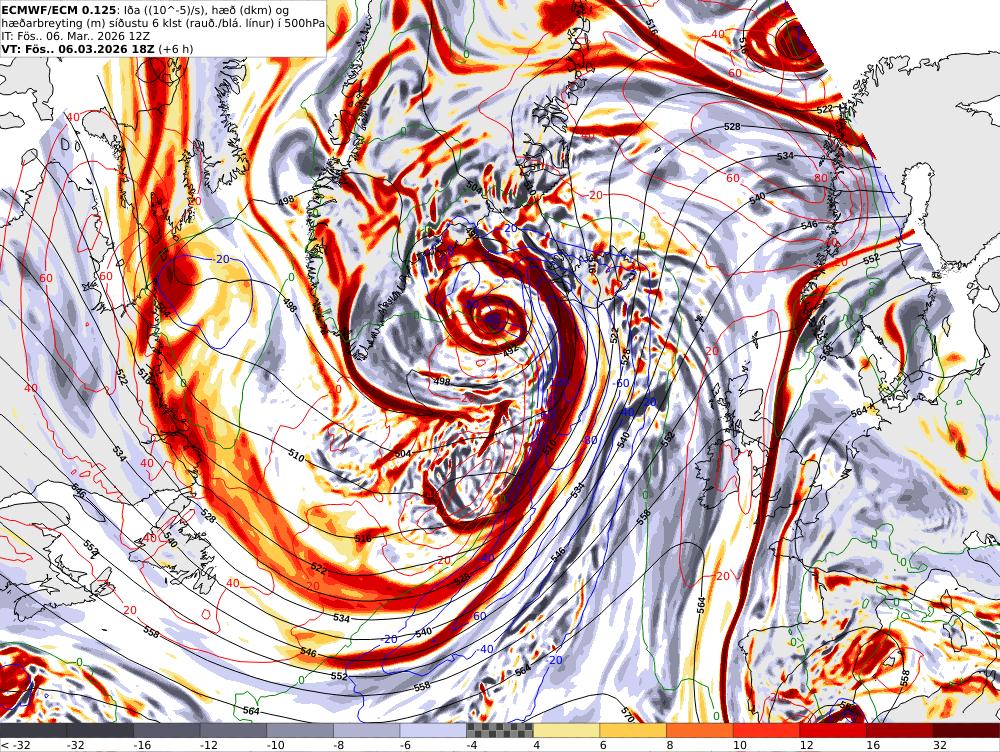Click the '-16' legend label
This screenshot has height=752, width=1000.
coord(143,745)
